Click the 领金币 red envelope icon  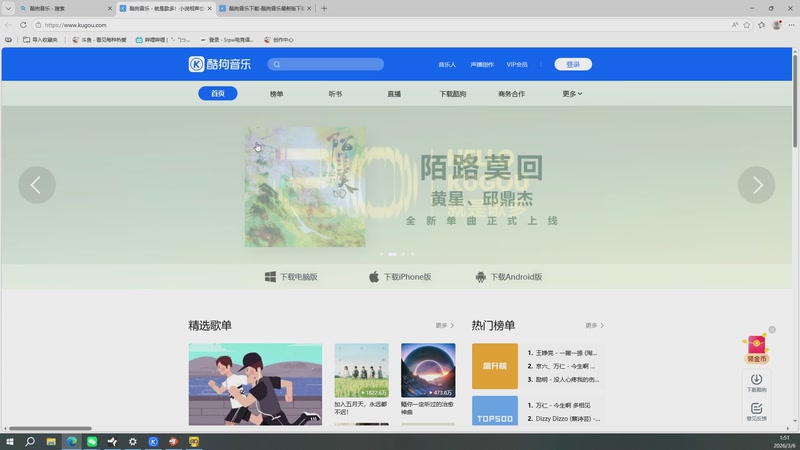pyautogui.click(x=757, y=349)
